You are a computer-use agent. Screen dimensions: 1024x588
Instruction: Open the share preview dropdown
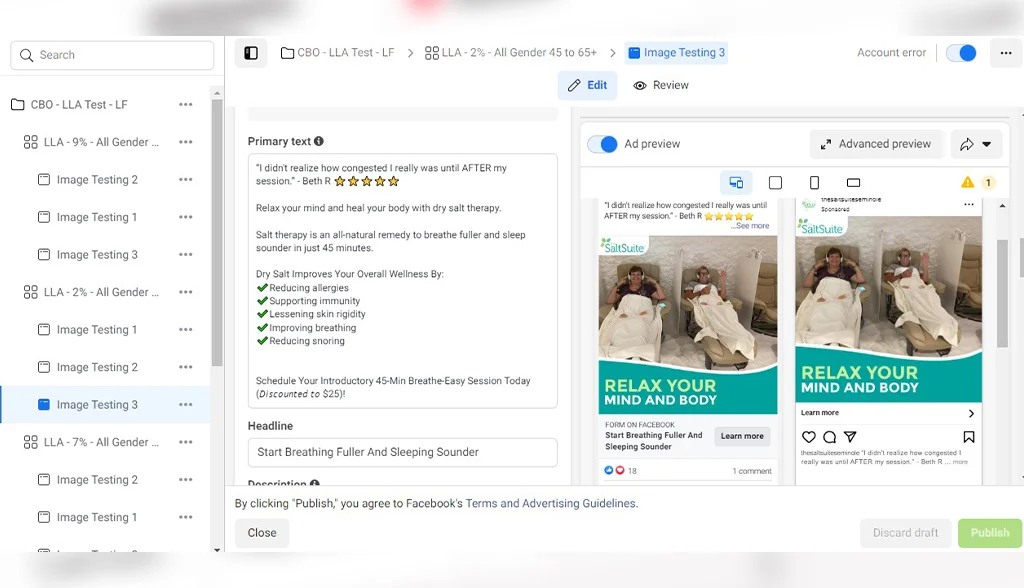click(x=976, y=144)
